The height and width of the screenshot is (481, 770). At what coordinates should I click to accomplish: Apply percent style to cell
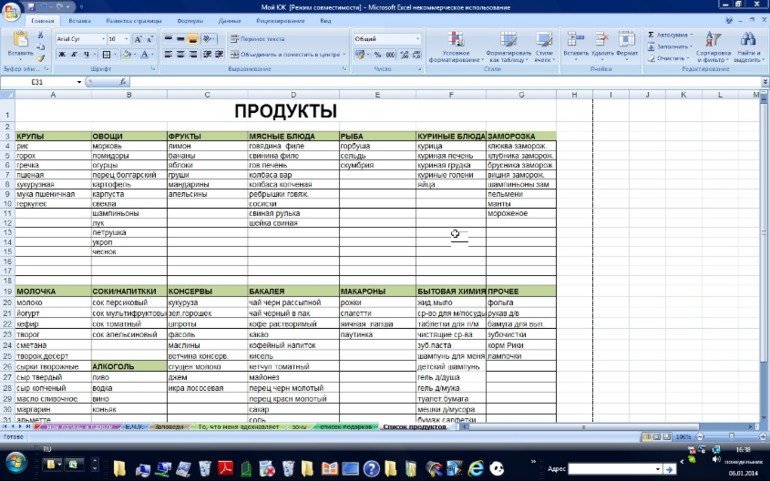click(377, 55)
